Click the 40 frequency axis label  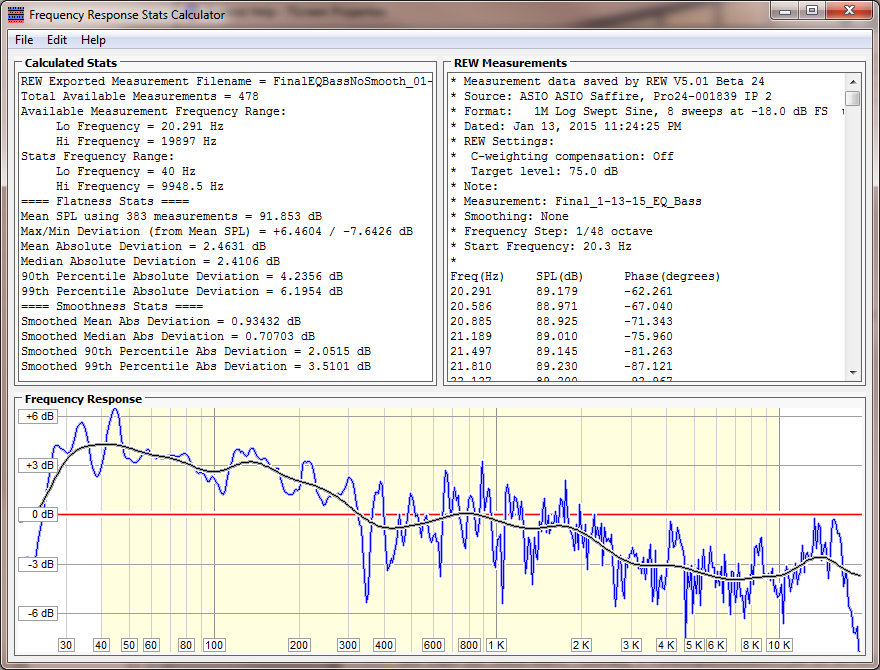[101, 645]
